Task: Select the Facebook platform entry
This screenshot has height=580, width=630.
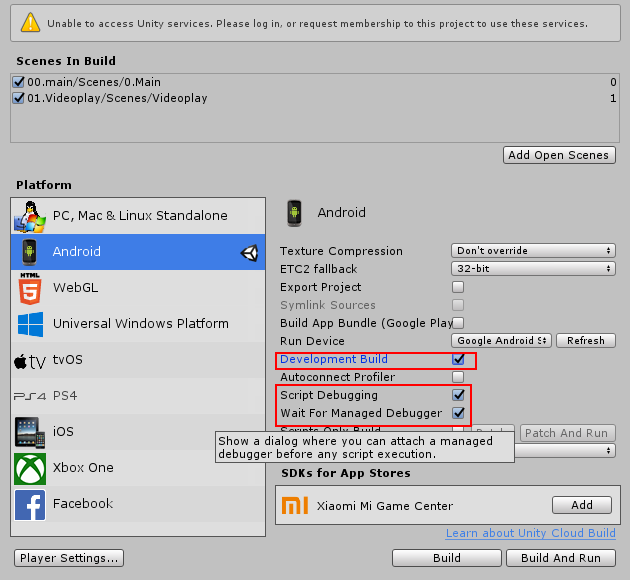Action: [138, 504]
